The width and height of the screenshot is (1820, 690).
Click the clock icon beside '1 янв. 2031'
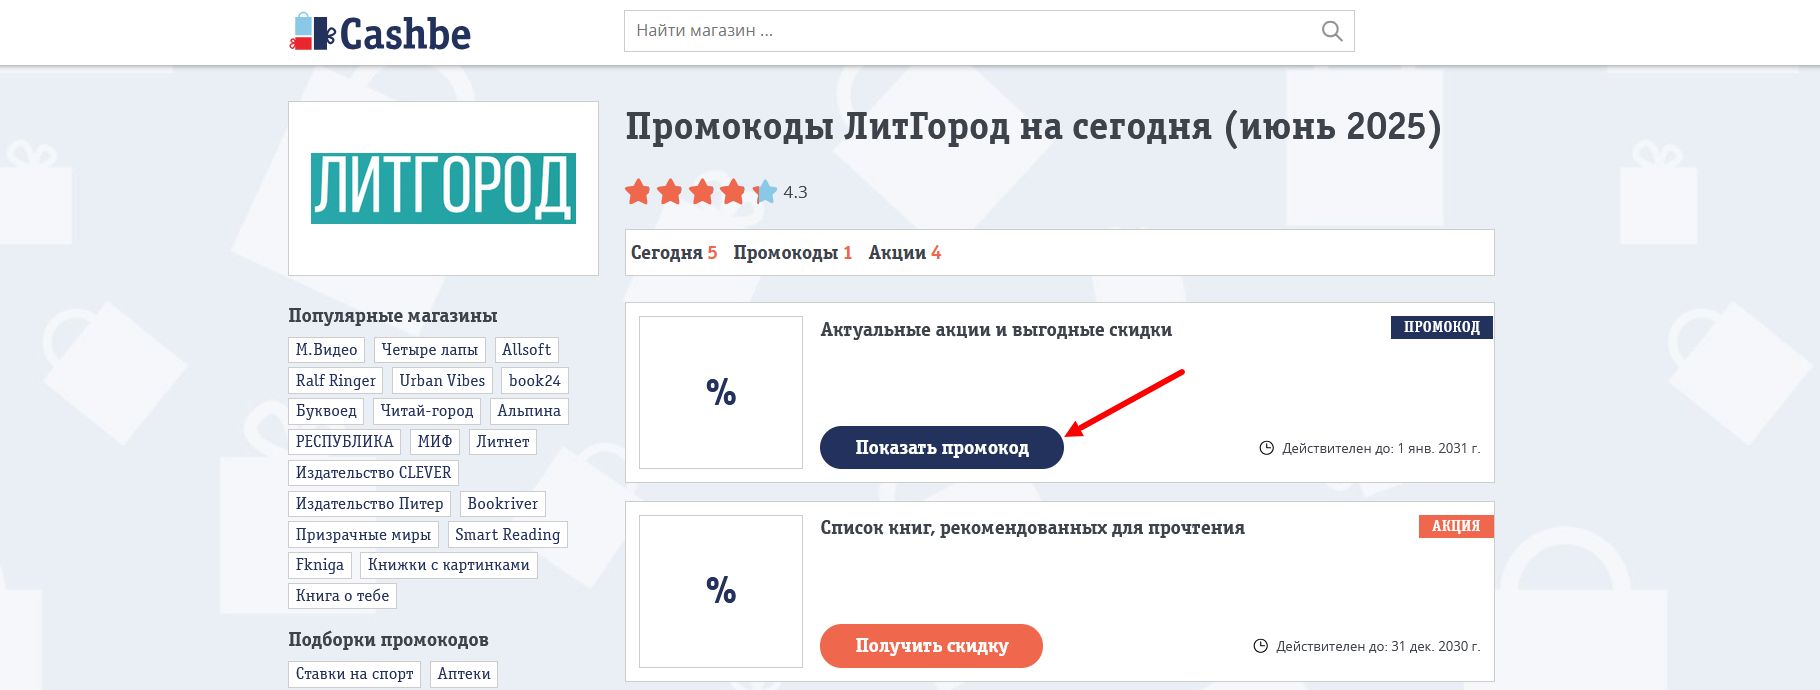[x=1266, y=448]
